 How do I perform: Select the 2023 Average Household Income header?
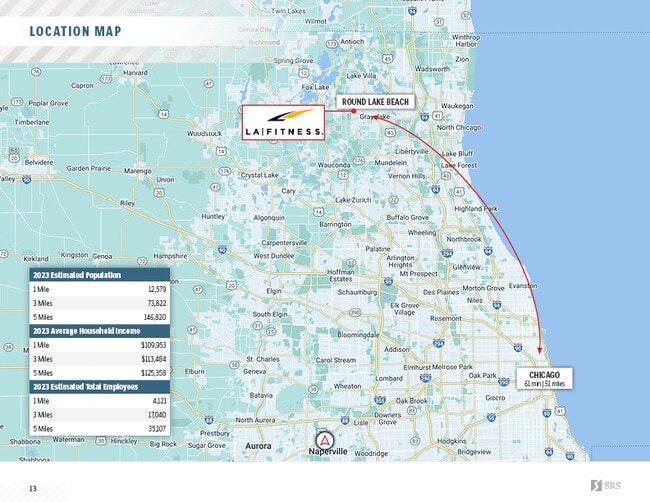[x=99, y=330]
